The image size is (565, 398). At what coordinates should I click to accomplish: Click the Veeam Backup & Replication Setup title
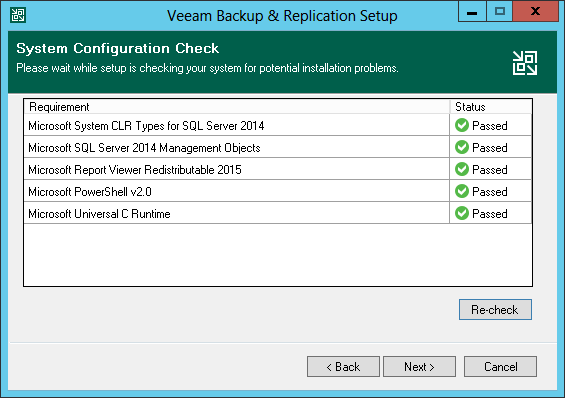(282, 16)
